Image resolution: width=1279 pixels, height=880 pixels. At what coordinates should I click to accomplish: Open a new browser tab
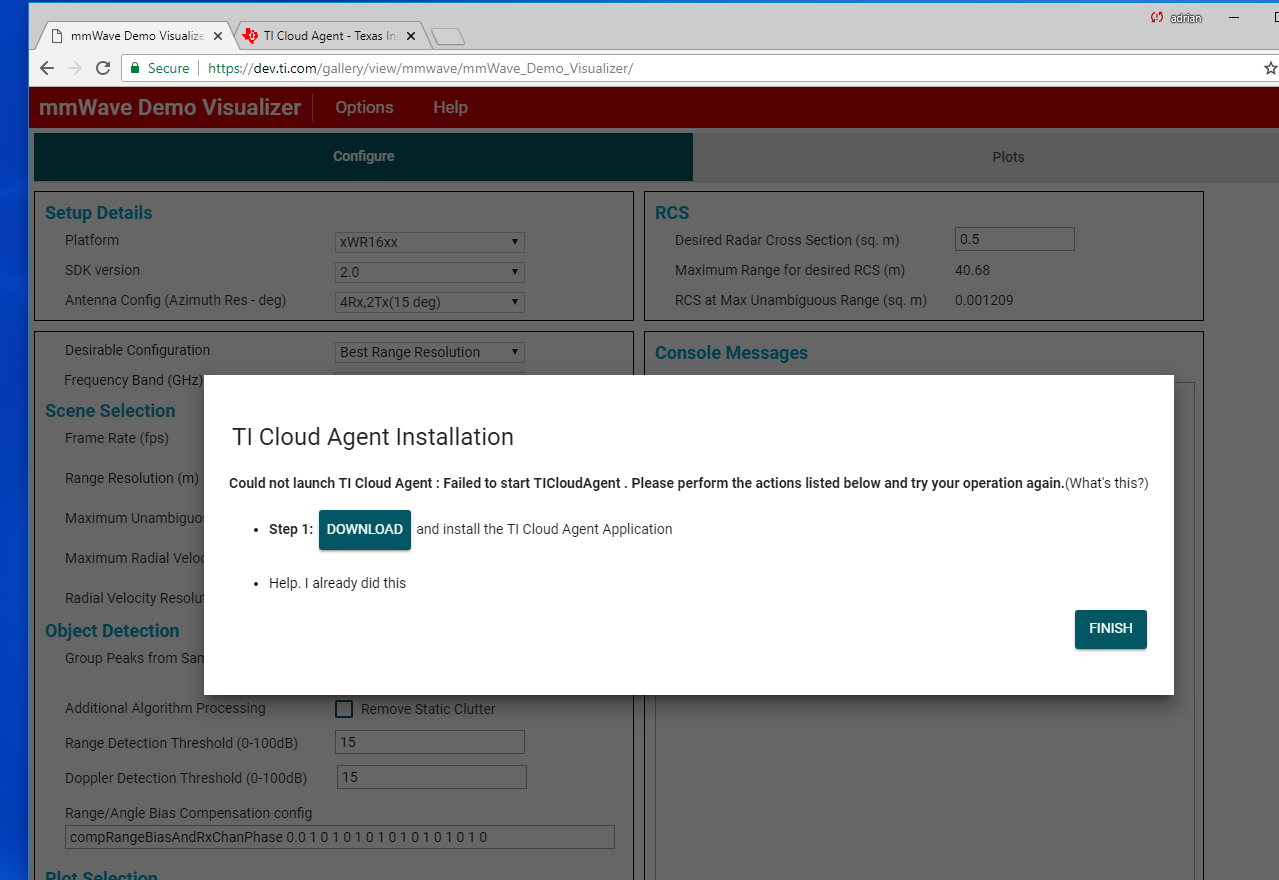448,37
